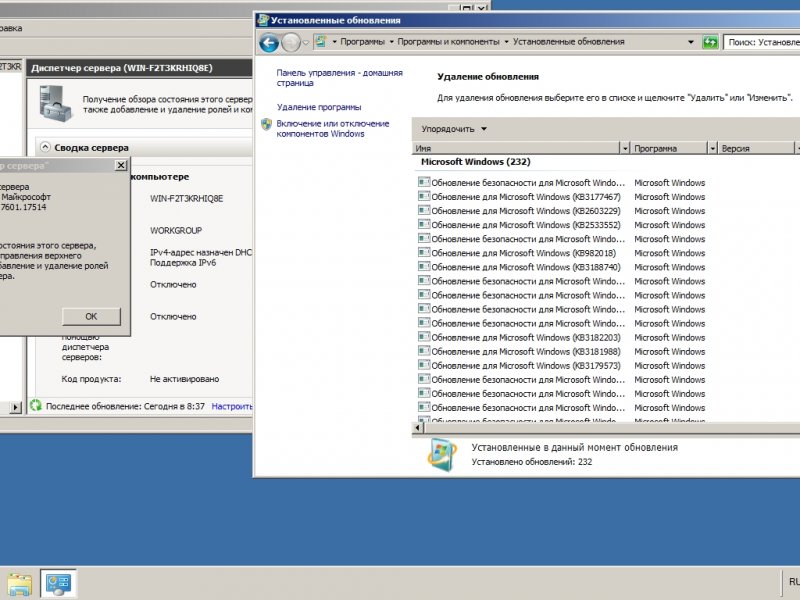
Task: Click shield icon beside Windows components link
Action: point(266,124)
